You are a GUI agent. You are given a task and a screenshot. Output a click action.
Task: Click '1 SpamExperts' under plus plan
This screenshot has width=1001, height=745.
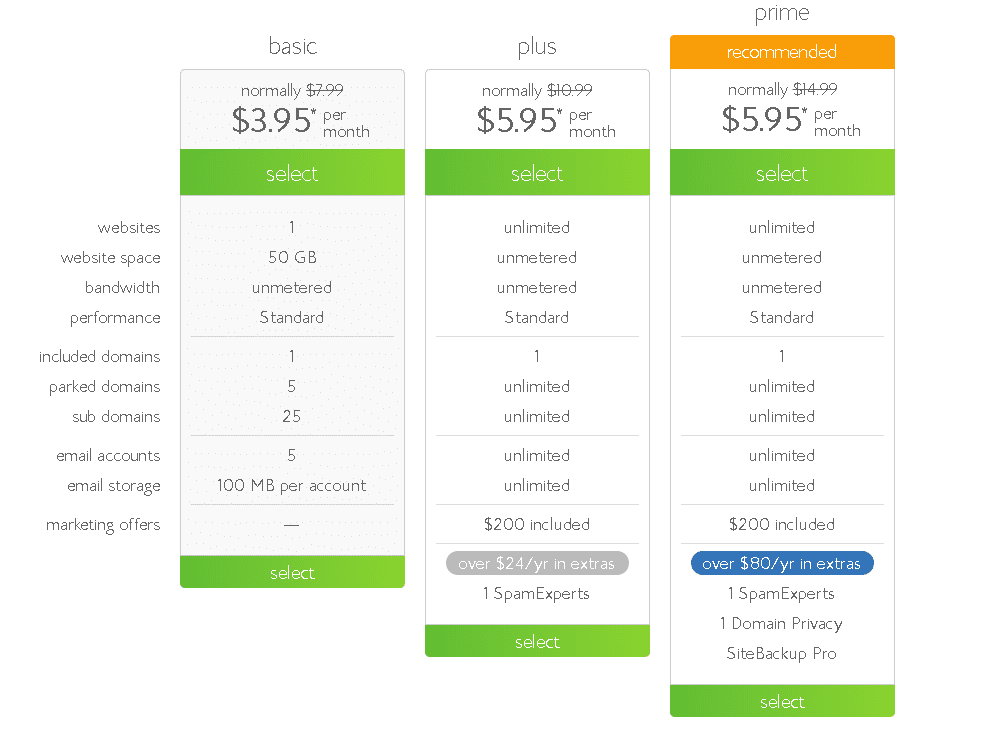[536, 594]
